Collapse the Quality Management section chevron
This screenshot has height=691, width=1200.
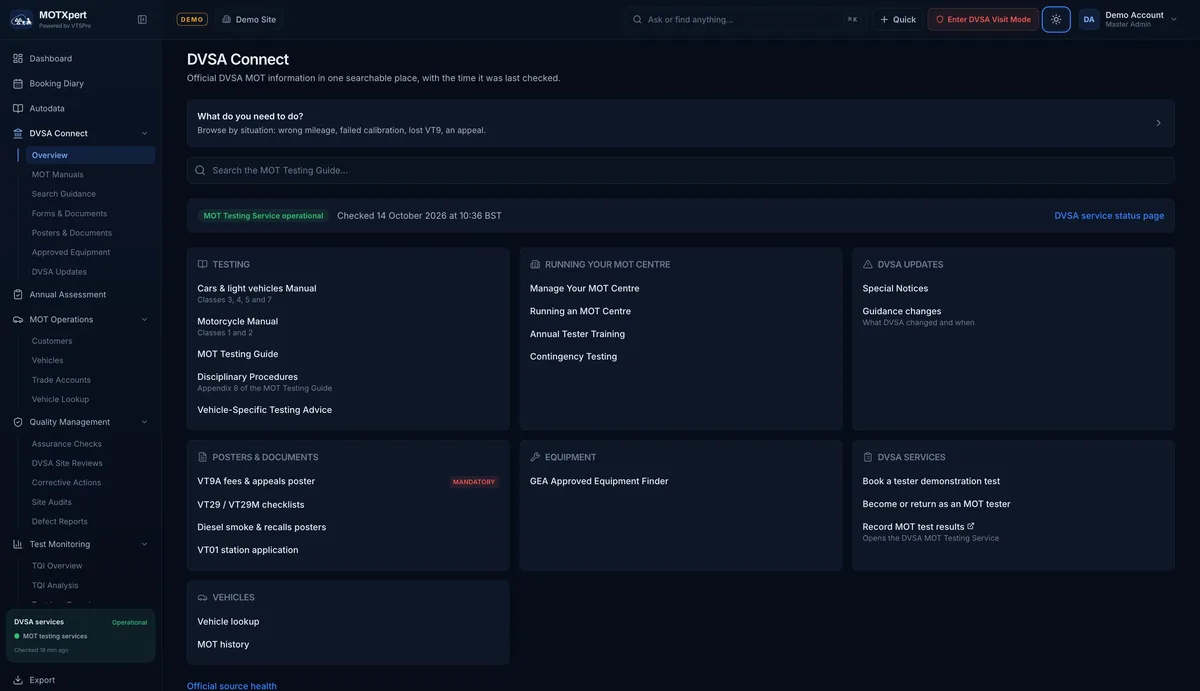coord(145,422)
